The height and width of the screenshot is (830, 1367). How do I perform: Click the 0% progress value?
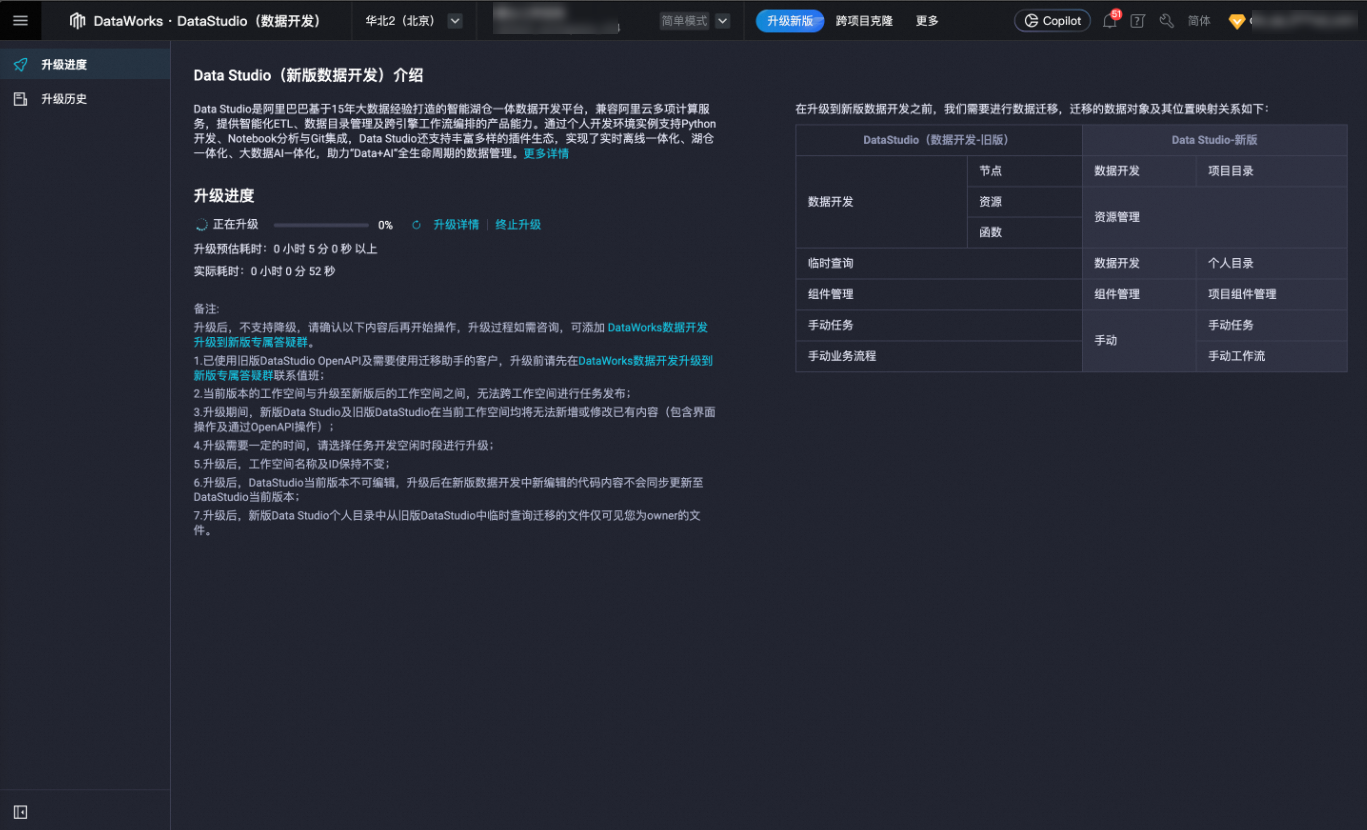point(385,225)
